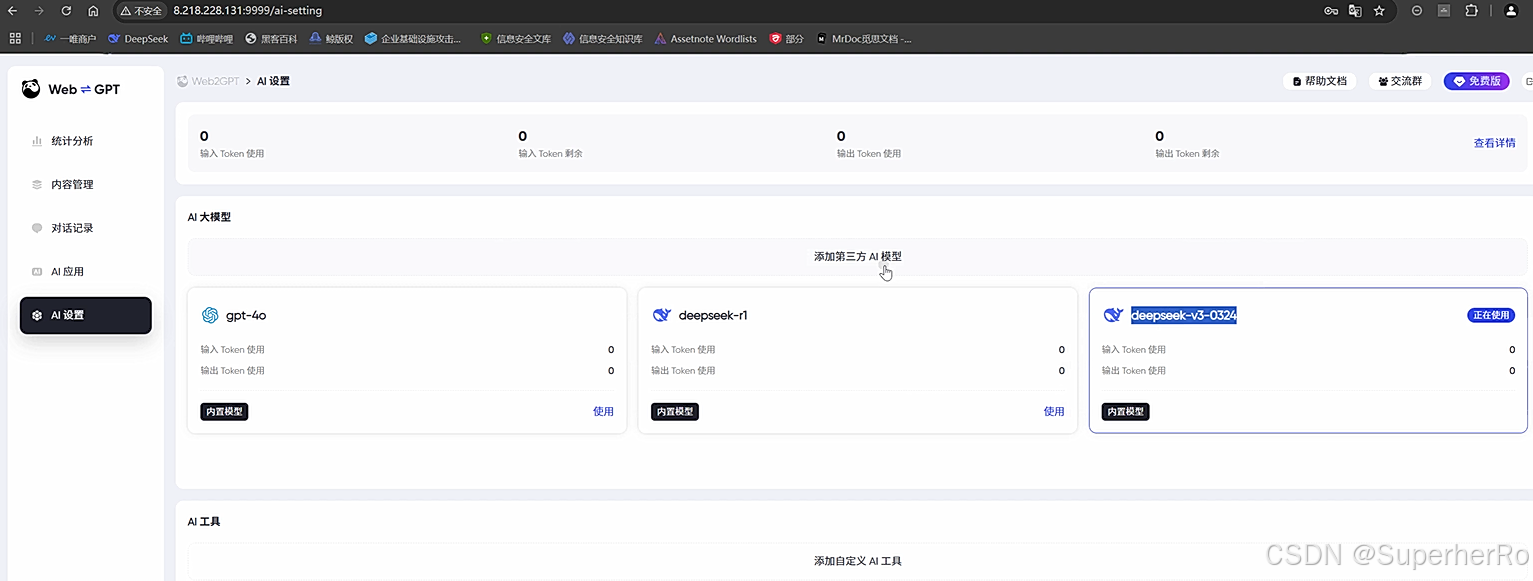Open the 信息安全知识库 bookmark
Viewport: 1533px width, 581px height.
(602, 39)
